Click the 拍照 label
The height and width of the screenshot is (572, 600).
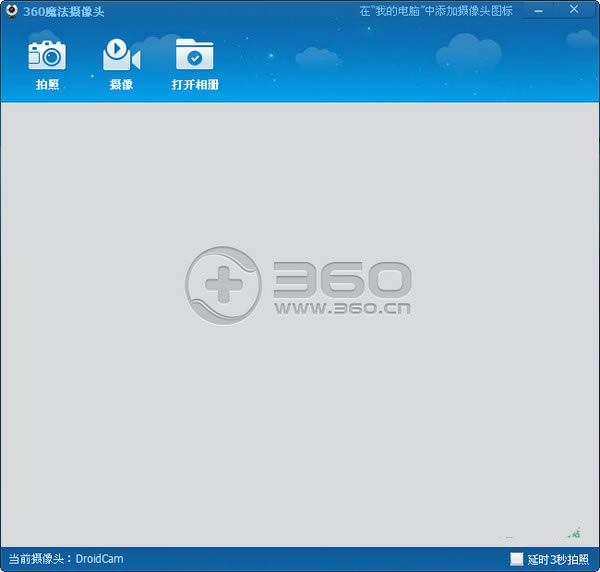tap(47, 84)
